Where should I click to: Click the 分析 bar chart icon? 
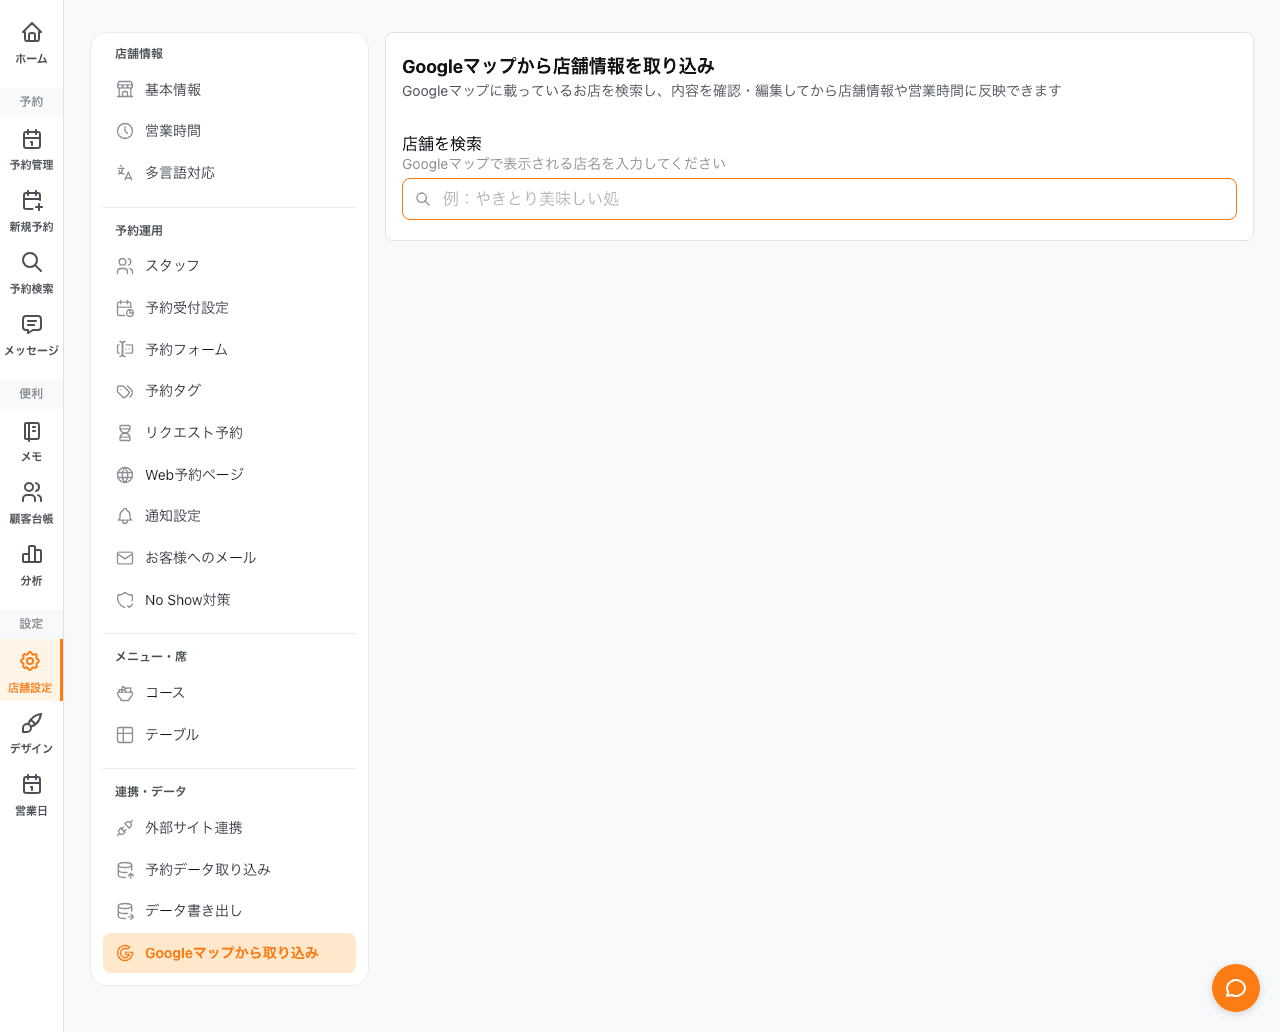tap(32, 555)
